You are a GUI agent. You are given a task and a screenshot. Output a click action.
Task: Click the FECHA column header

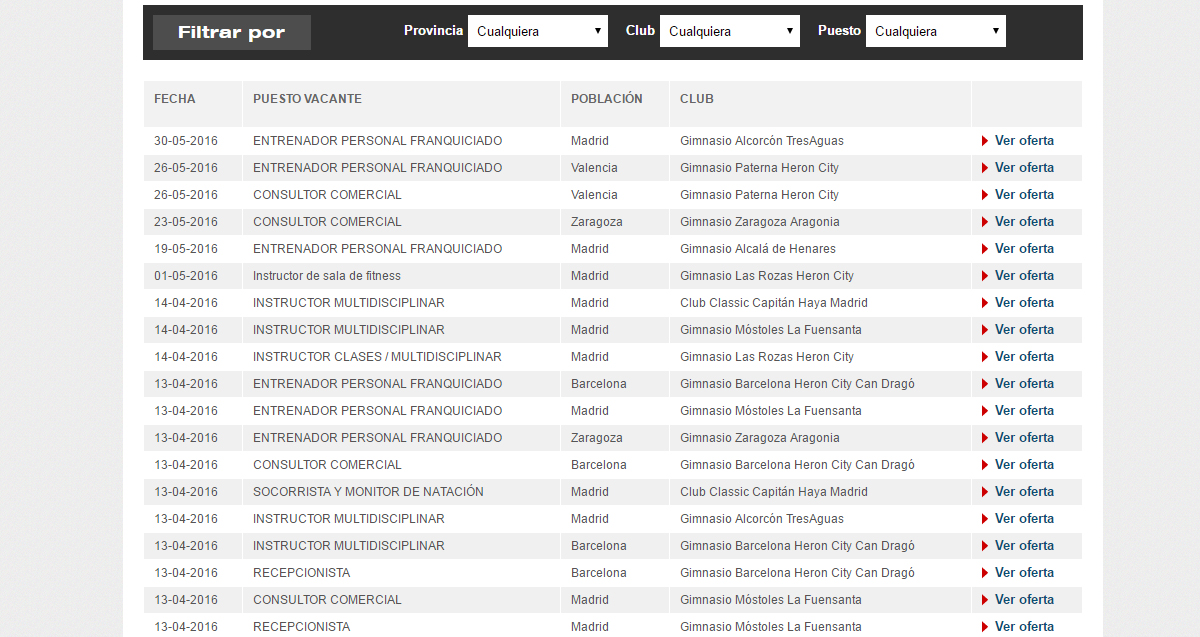click(x=175, y=99)
